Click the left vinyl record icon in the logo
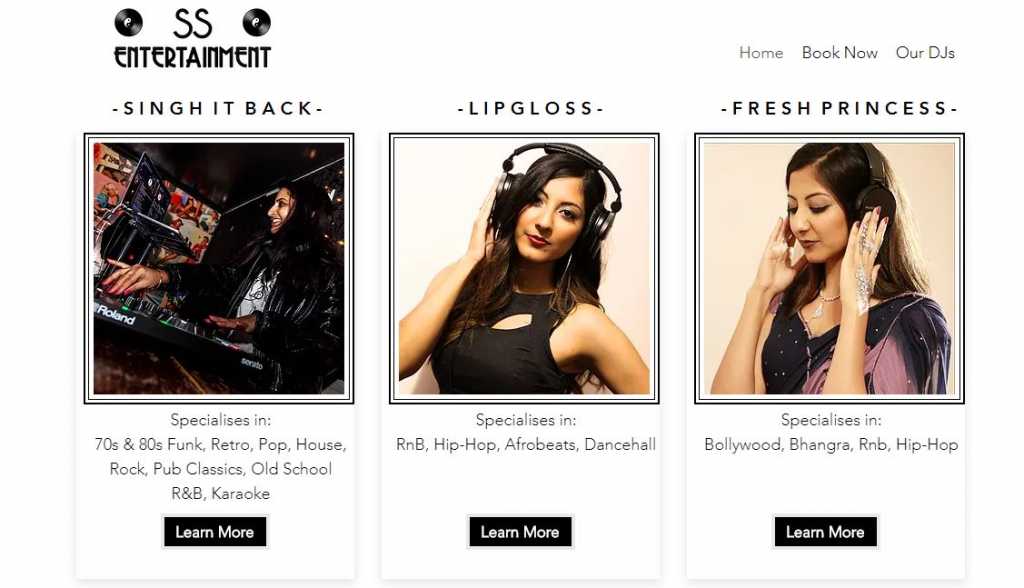This screenshot has width=1024, height=588. (x=129, y=23)
